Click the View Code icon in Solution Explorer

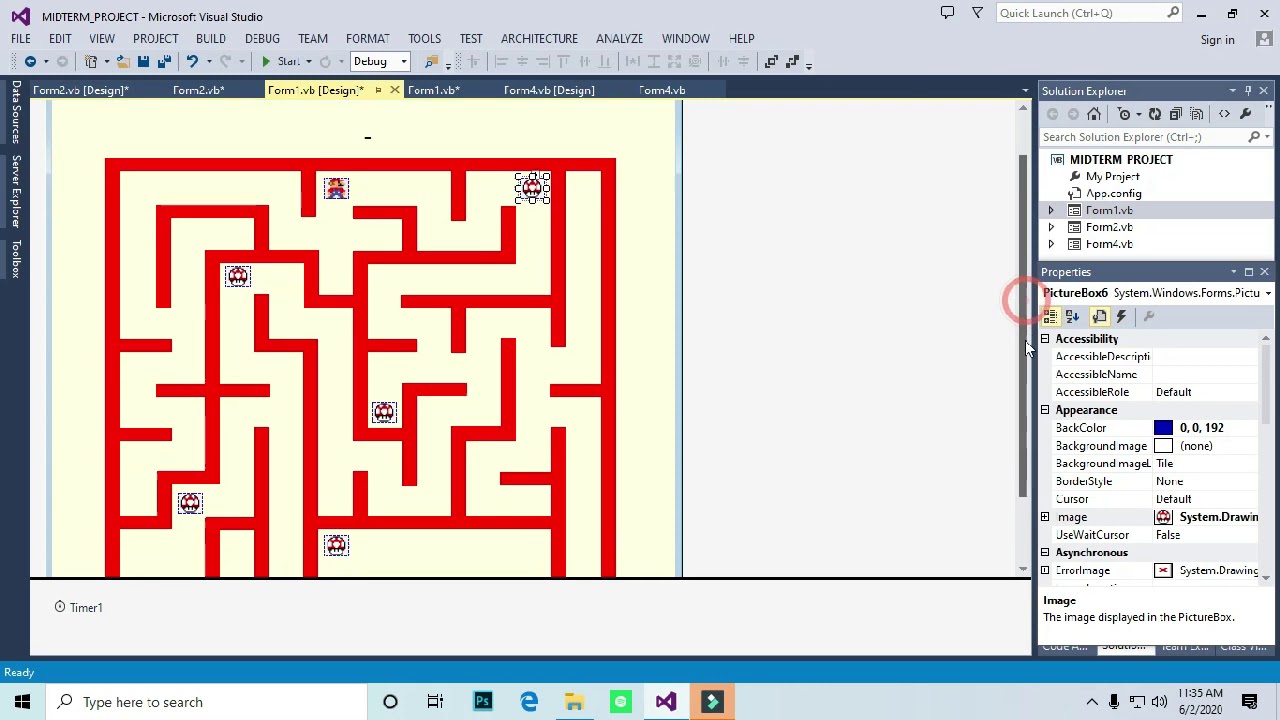pos(1224,114)
